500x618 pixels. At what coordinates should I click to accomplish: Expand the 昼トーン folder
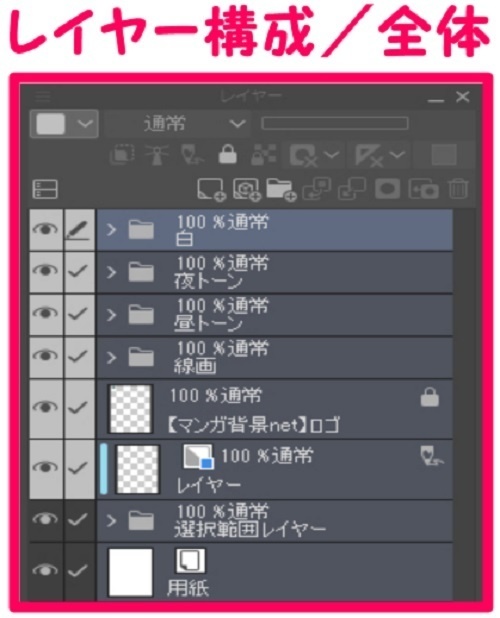(112, 315)
